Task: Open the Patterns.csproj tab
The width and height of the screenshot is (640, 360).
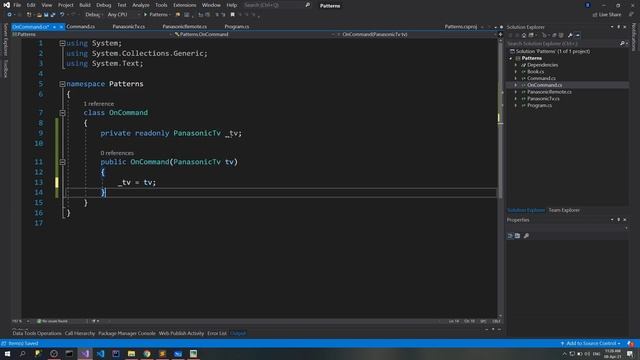Action: coord(461,27)
